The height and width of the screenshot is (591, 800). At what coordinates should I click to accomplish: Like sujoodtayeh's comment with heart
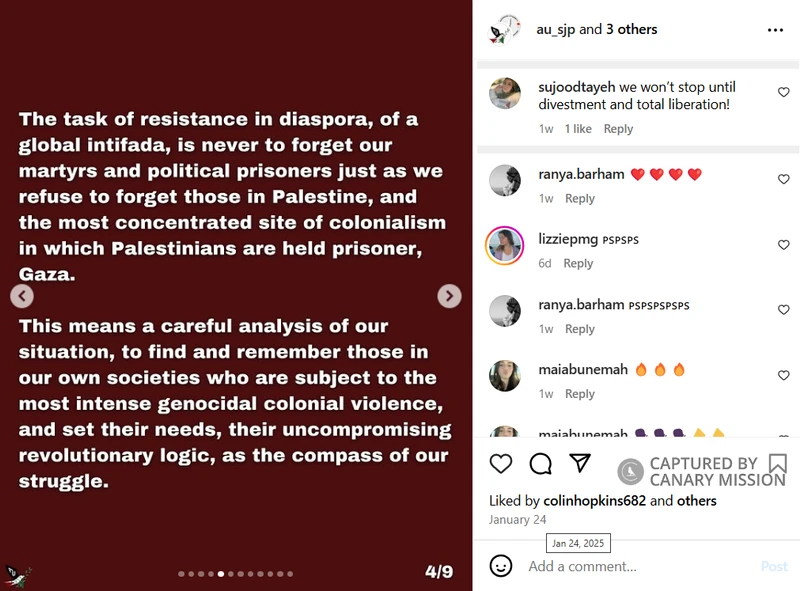pyautogui.click(x=784, y=92)
